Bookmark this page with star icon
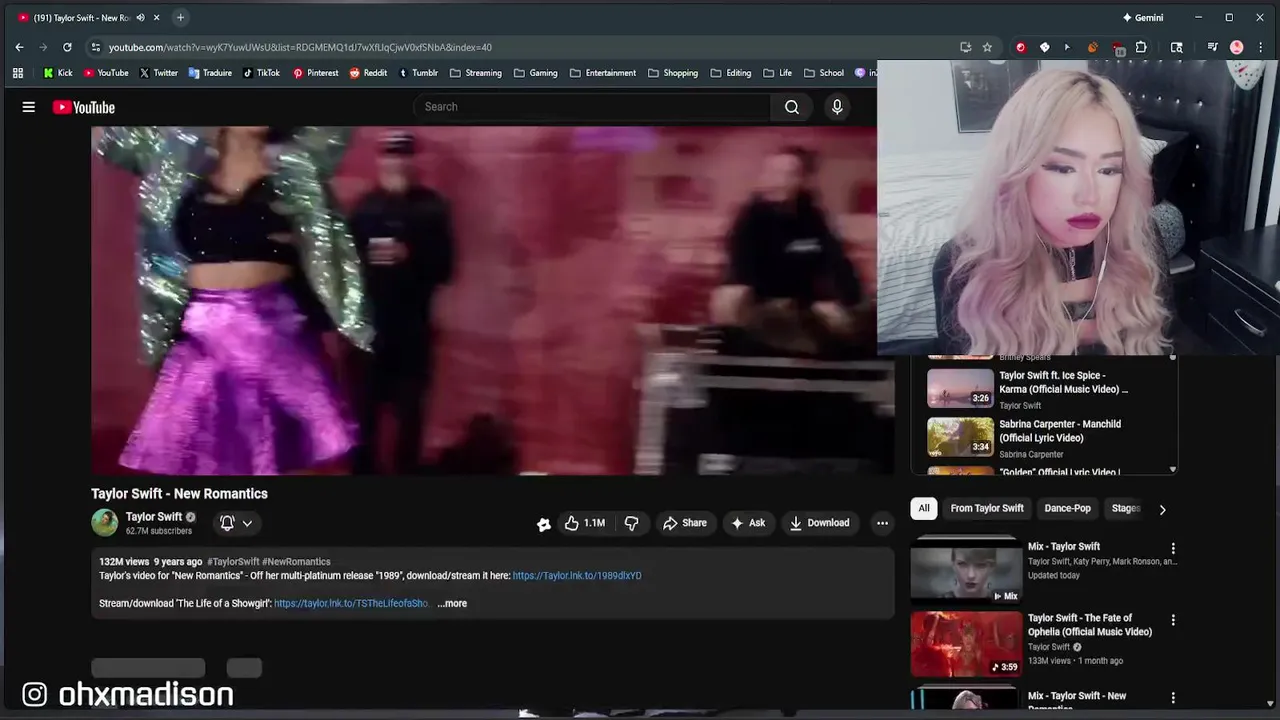 click(987, 47)
